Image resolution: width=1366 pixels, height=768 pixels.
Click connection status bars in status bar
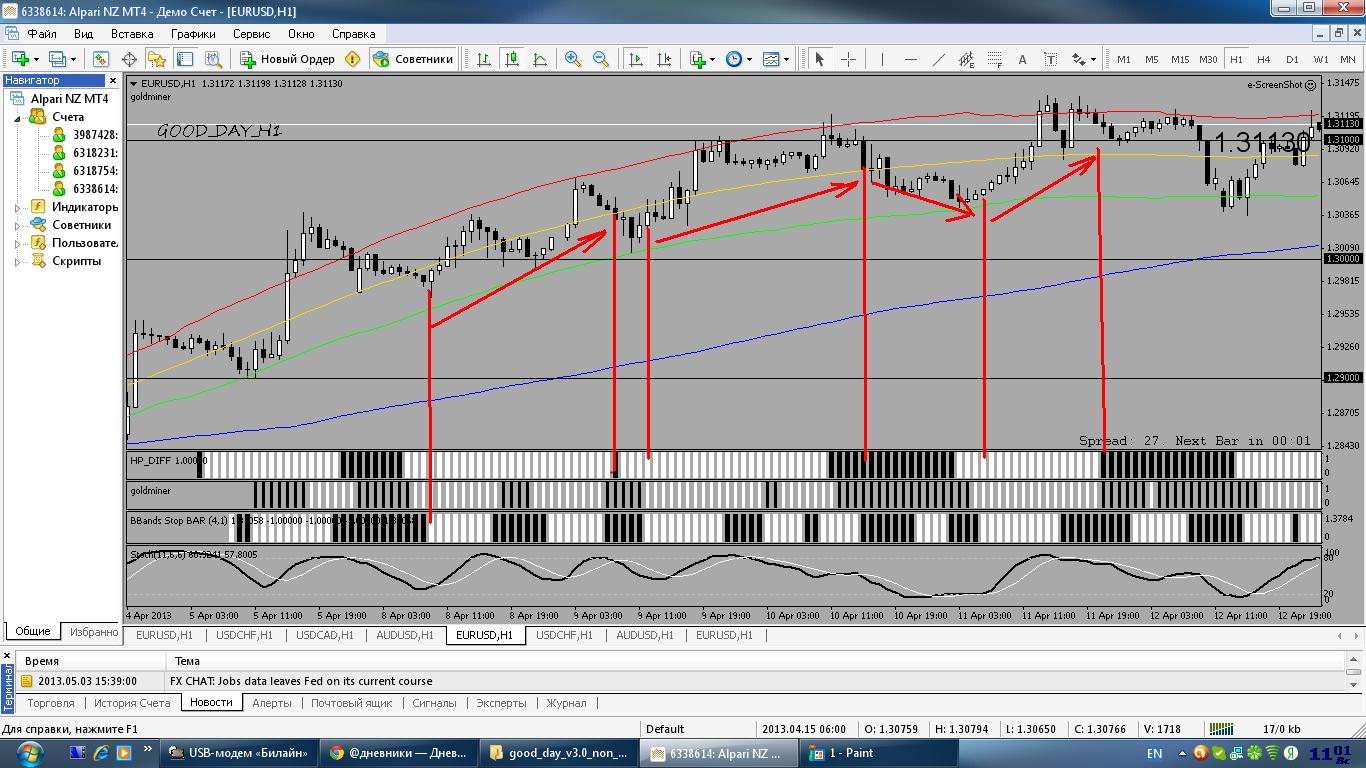tap(1221, 729)
